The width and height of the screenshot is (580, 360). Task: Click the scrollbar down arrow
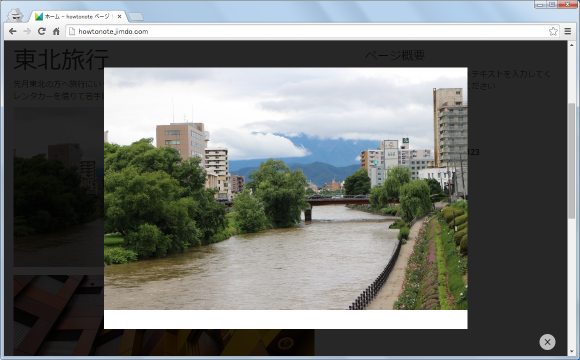(x=572, y=352)
